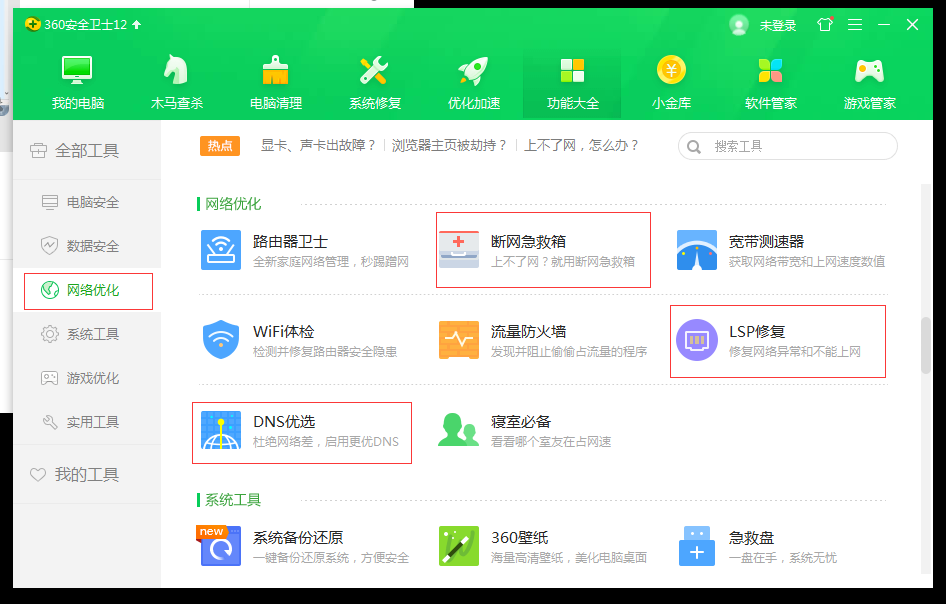Launch 360壁纸 green icon
This screenshot has width=946, height=604.
459,546
